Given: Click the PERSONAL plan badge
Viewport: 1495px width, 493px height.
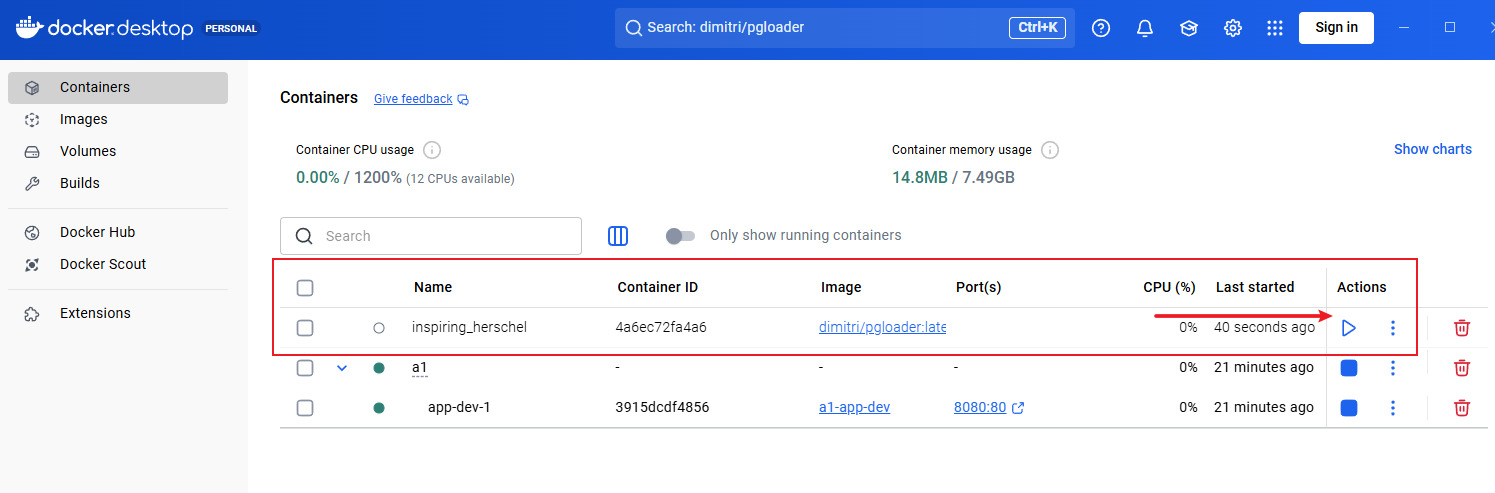Looking at the screenshot, I should [x=231, y=29].
